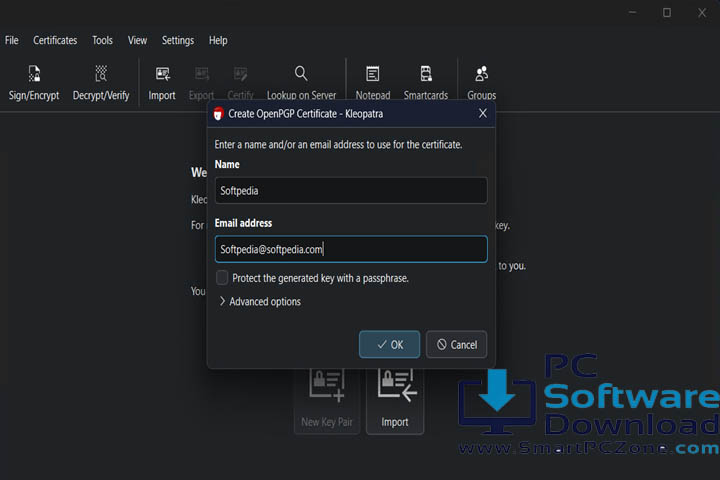This screenshot has height=480, width=720.
Task: Close the Kleopatra main window
Action: pos(702,12)
